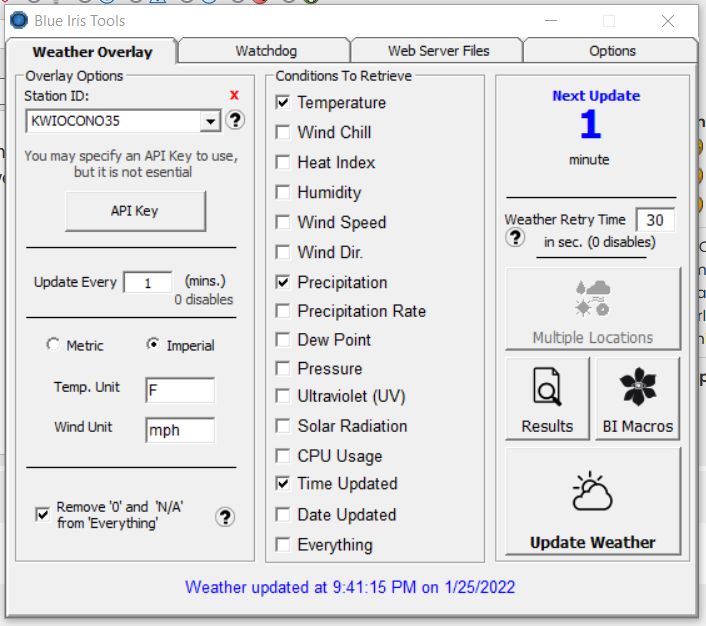Switch to the Web Server Files tab
Viewport: 706px width, 626px height.
point(438,51)
